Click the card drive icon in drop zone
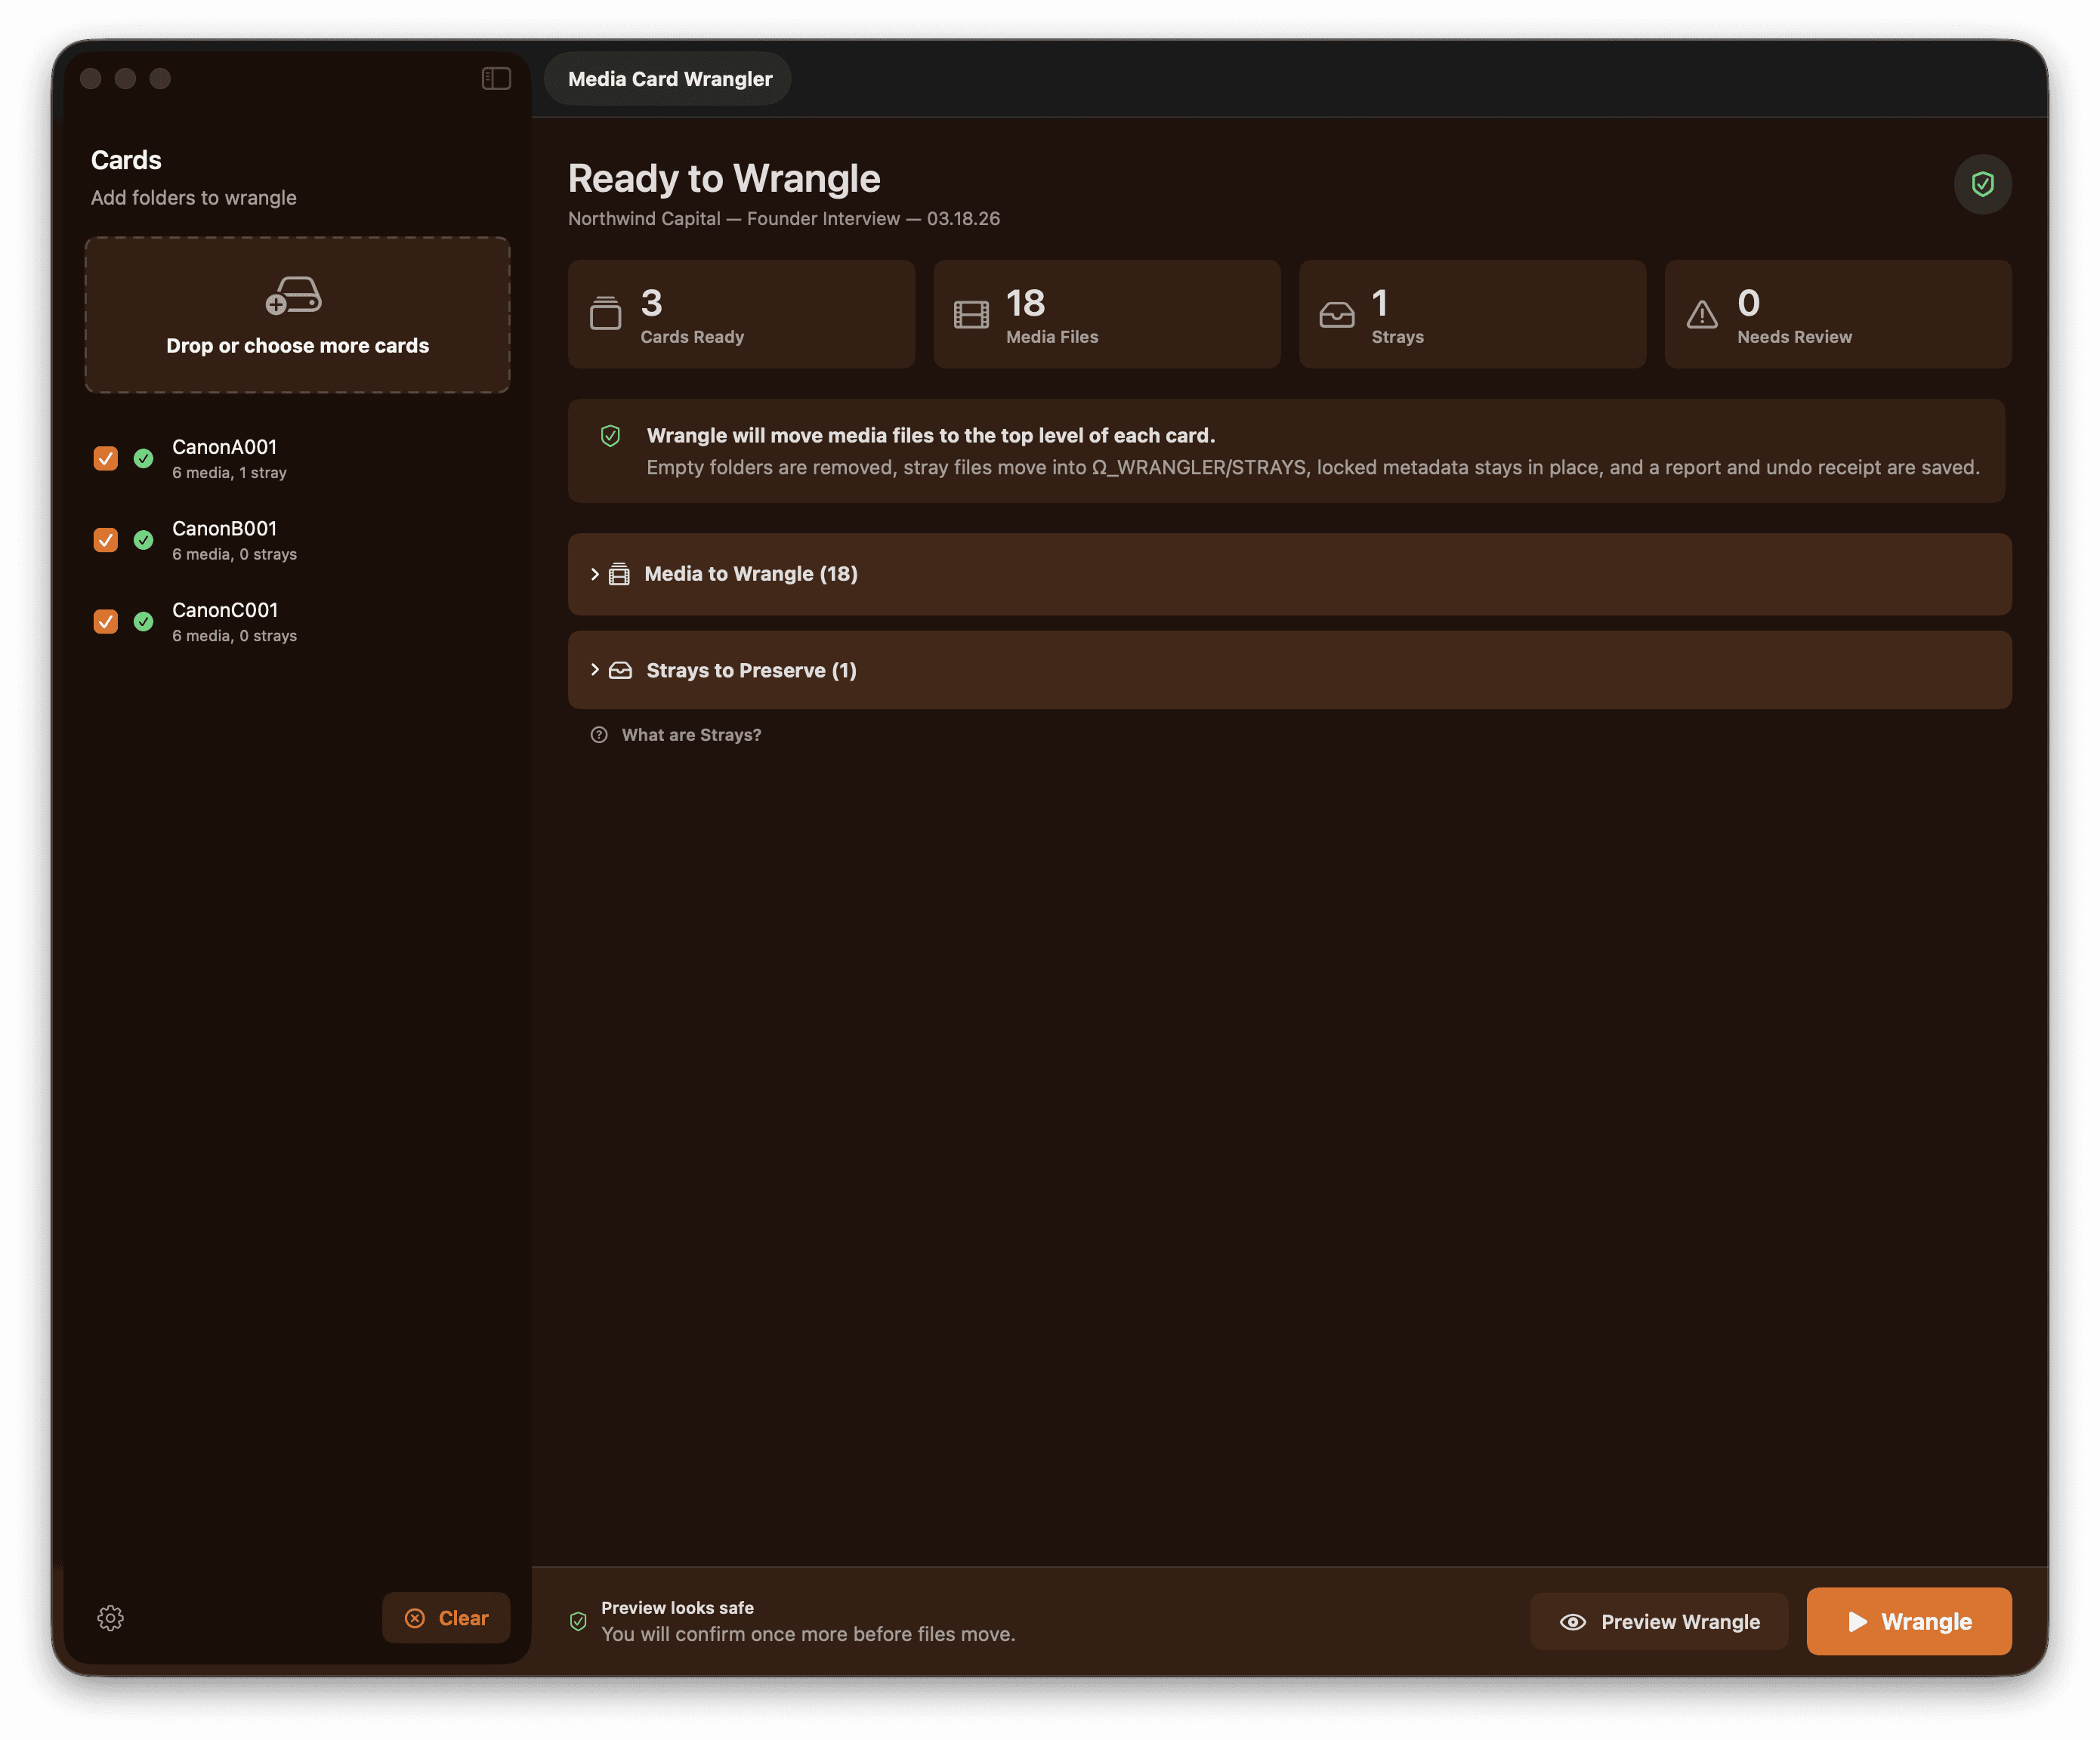The image size is (2100, 1740). click(x=294, y=295)
